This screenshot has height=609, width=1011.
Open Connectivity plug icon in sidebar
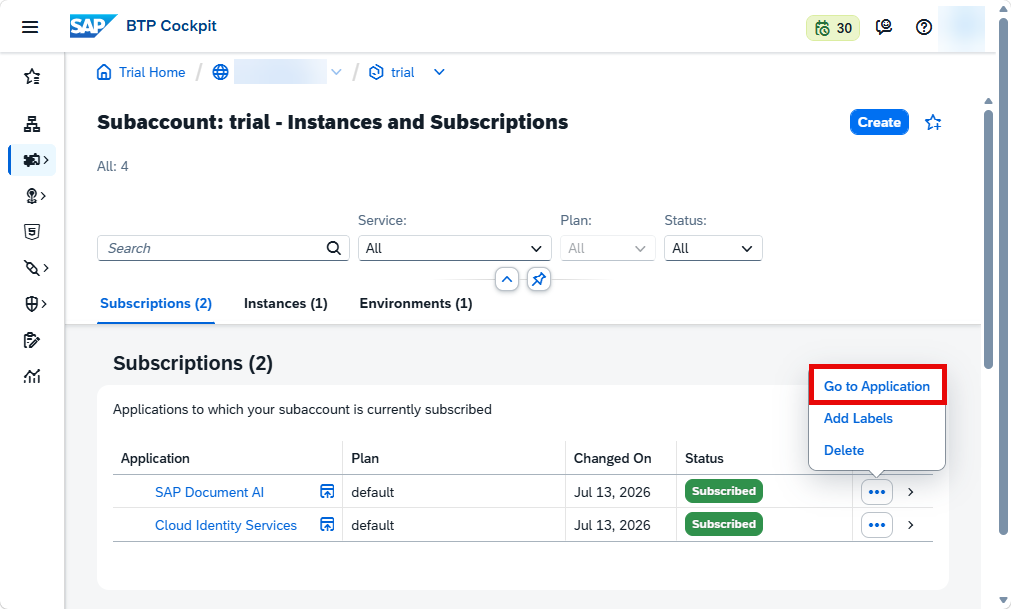click(x=31, y=267)
